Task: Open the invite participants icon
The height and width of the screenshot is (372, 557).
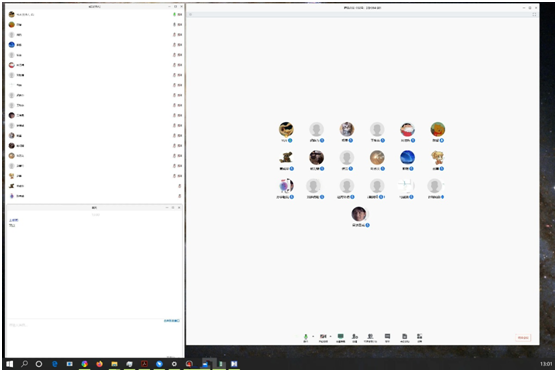Action: [x=355, y=336]
